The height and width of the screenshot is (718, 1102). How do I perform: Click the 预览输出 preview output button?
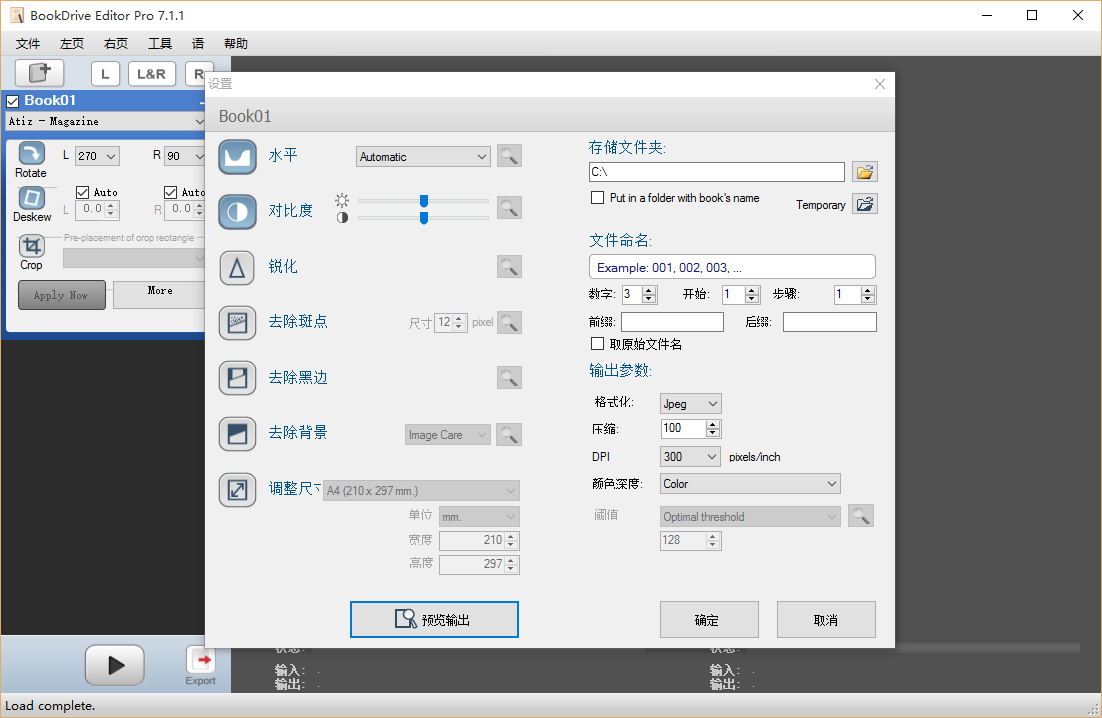(x=434, y=620)
